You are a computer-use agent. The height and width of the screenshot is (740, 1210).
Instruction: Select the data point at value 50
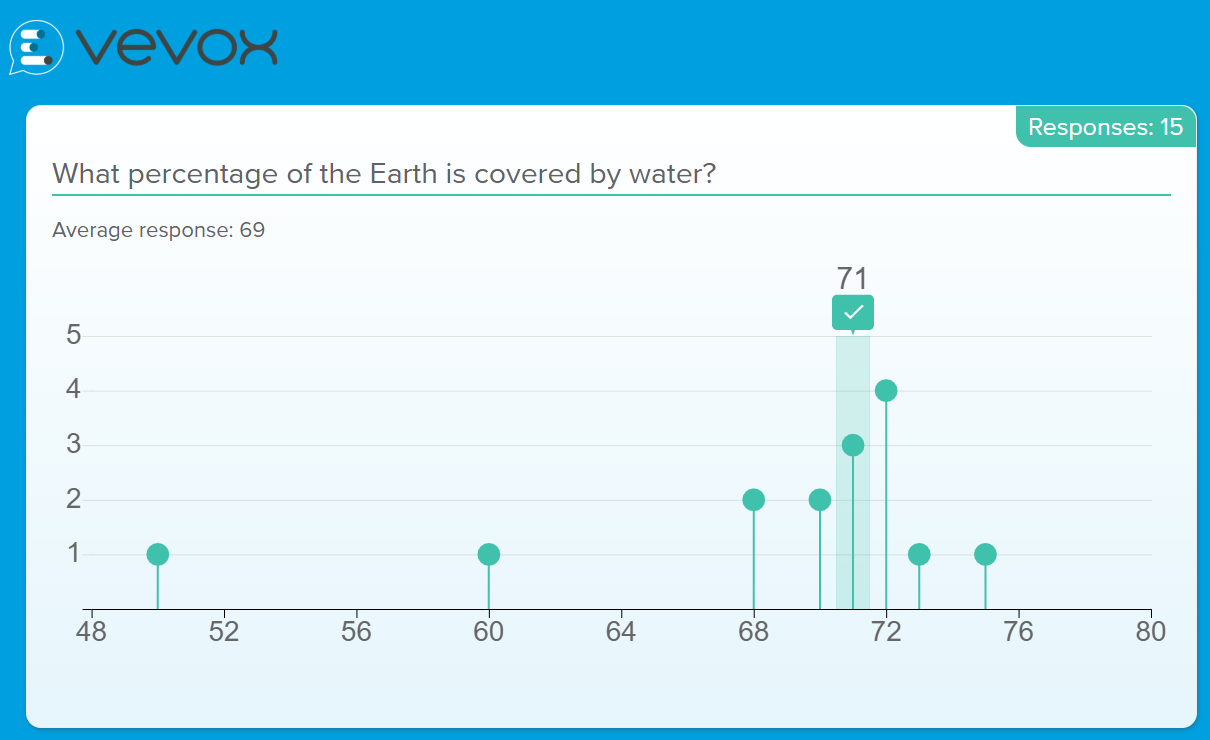point(157,554)
